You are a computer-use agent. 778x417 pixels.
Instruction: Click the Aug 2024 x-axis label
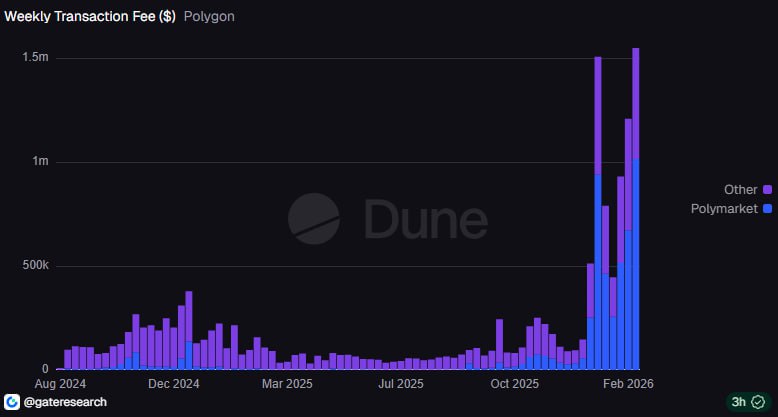[x=59, y=383]
